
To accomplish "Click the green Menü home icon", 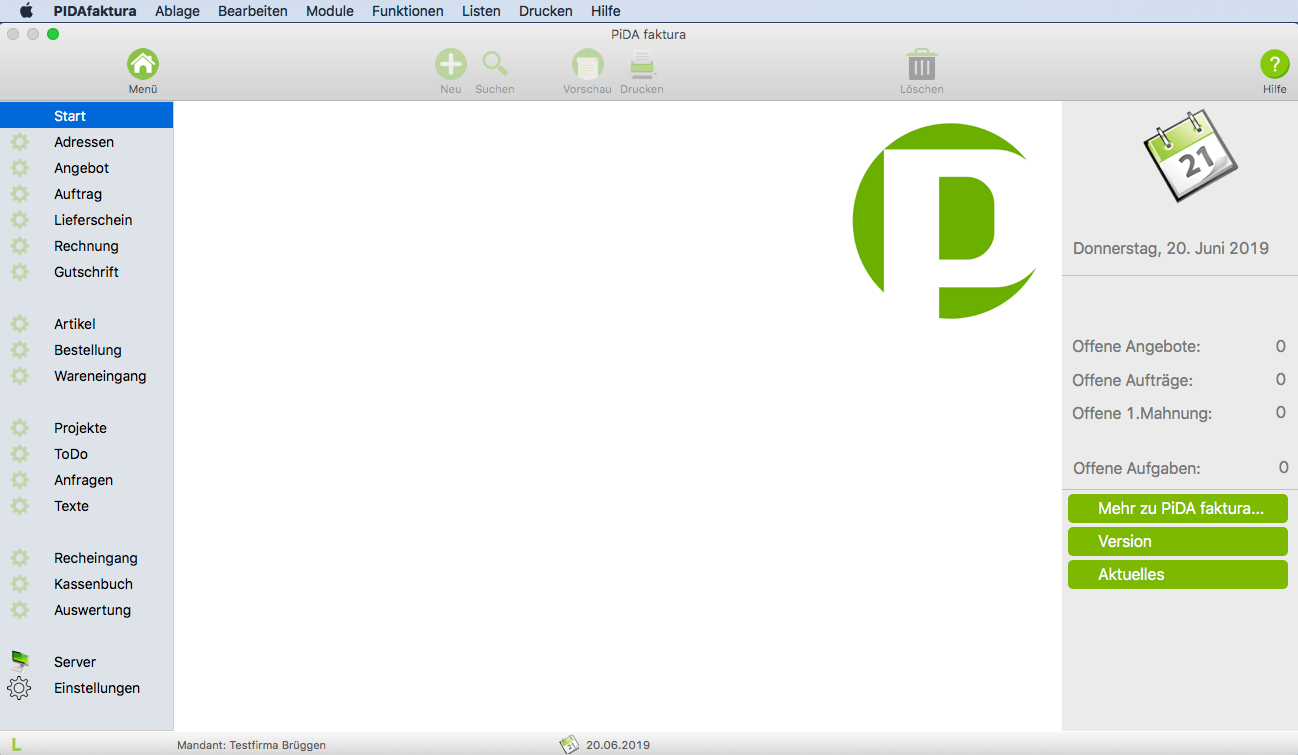I will 143,65.
